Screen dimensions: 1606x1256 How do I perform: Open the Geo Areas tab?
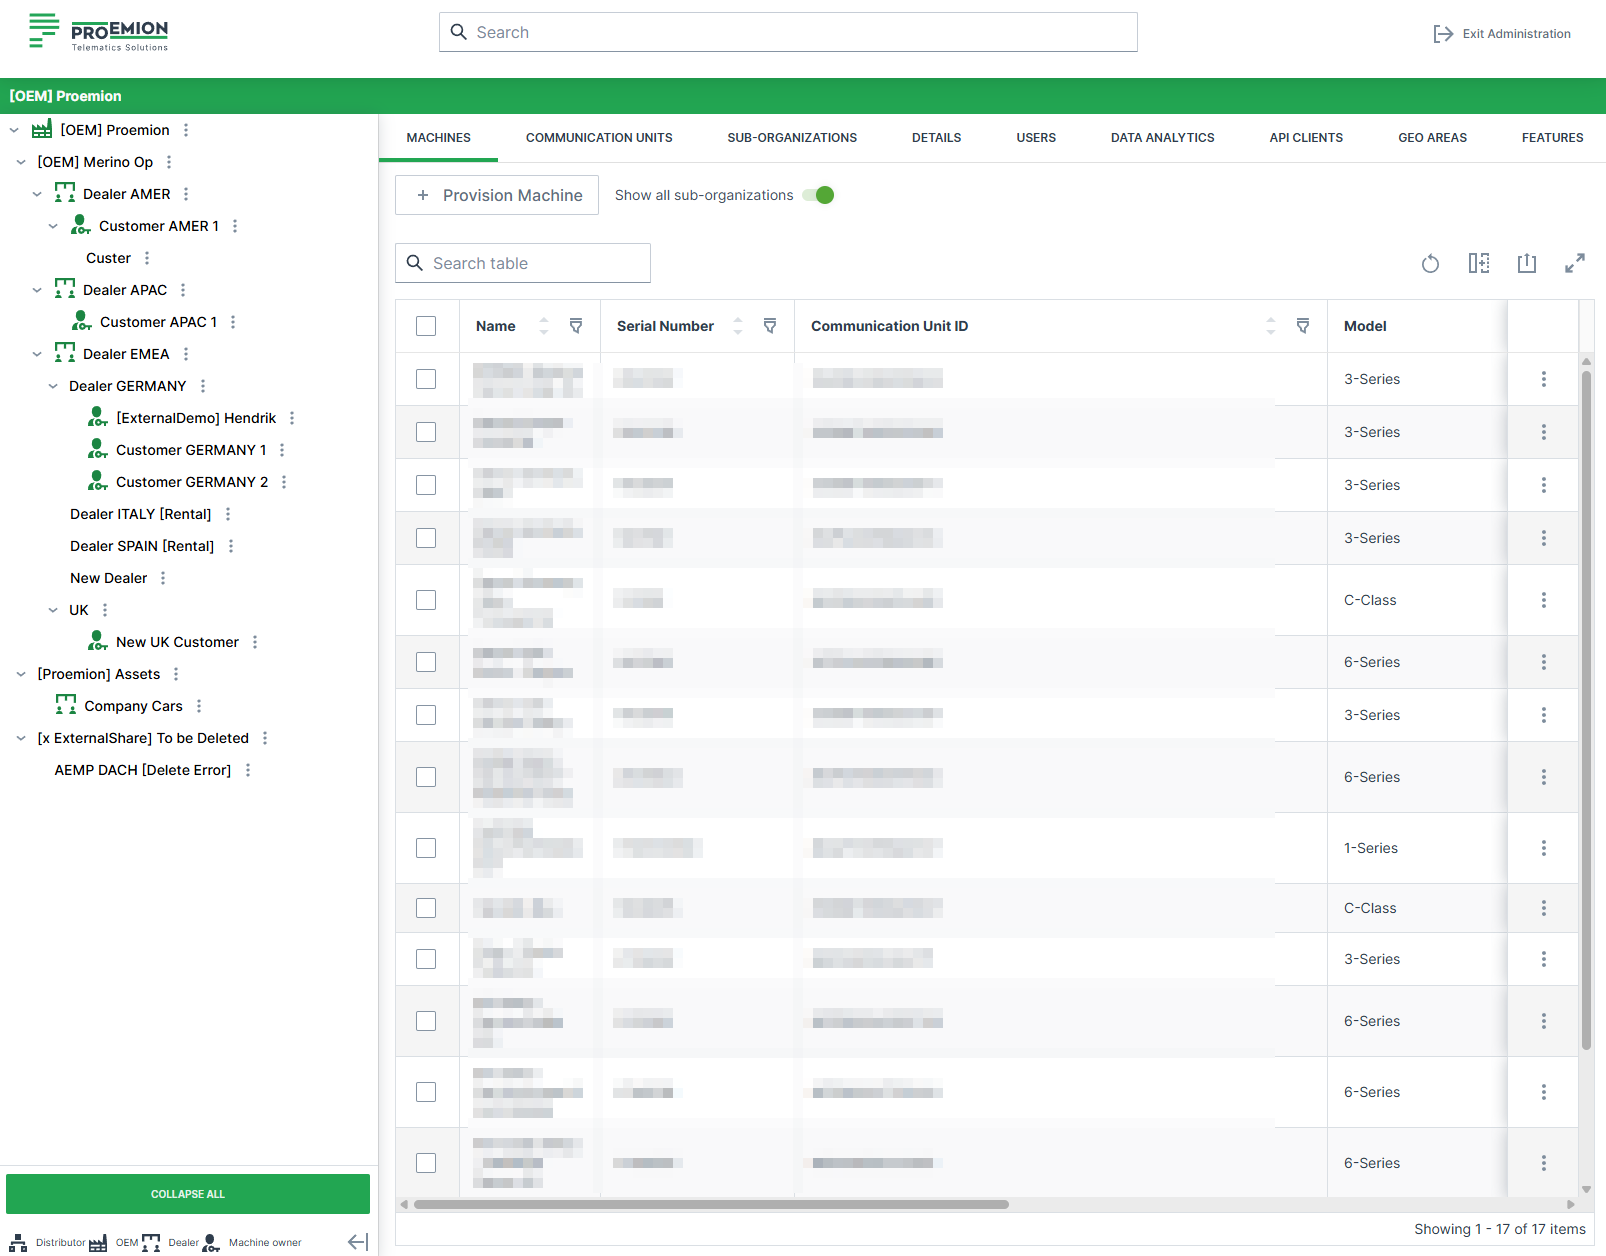coord(1431,138)
